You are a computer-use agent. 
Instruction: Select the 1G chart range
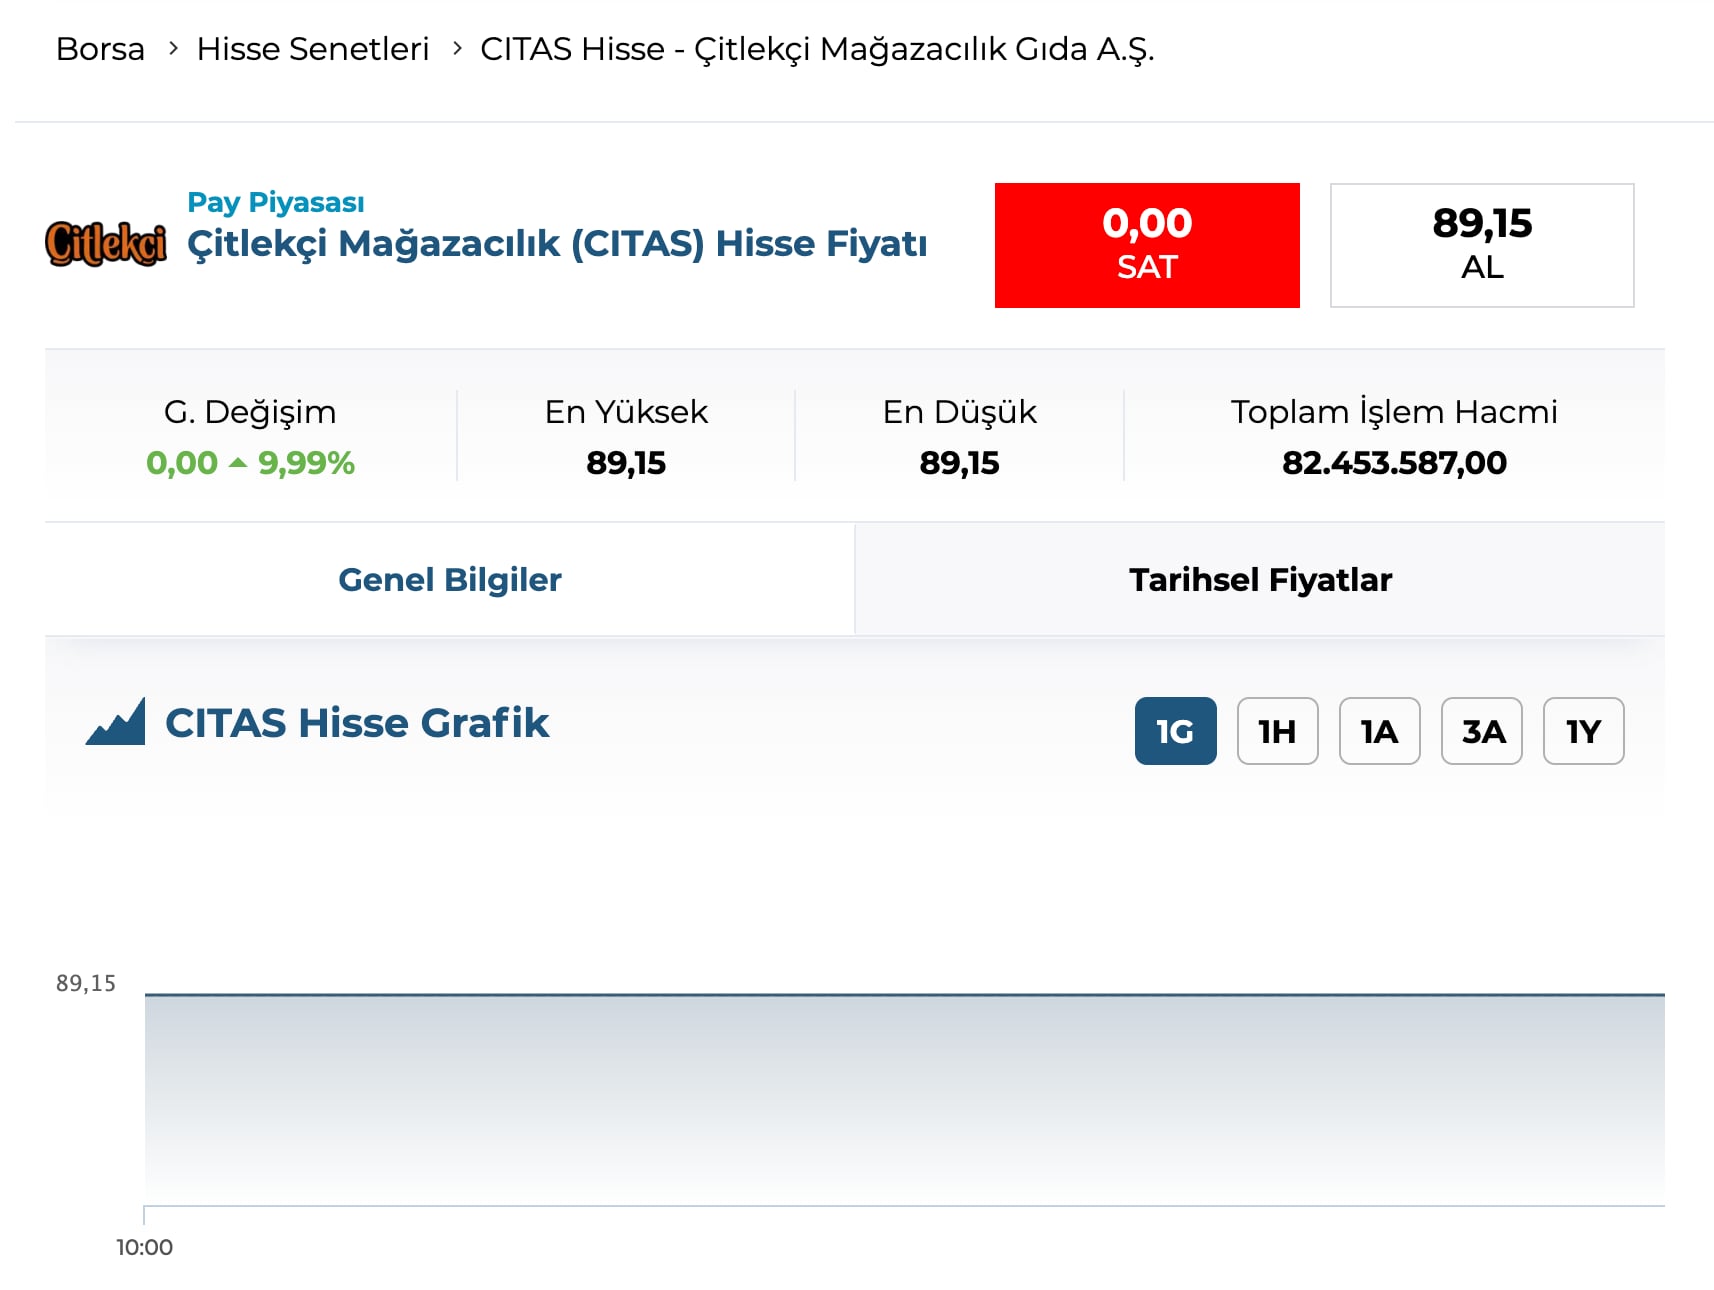[x=1175, y=731]
